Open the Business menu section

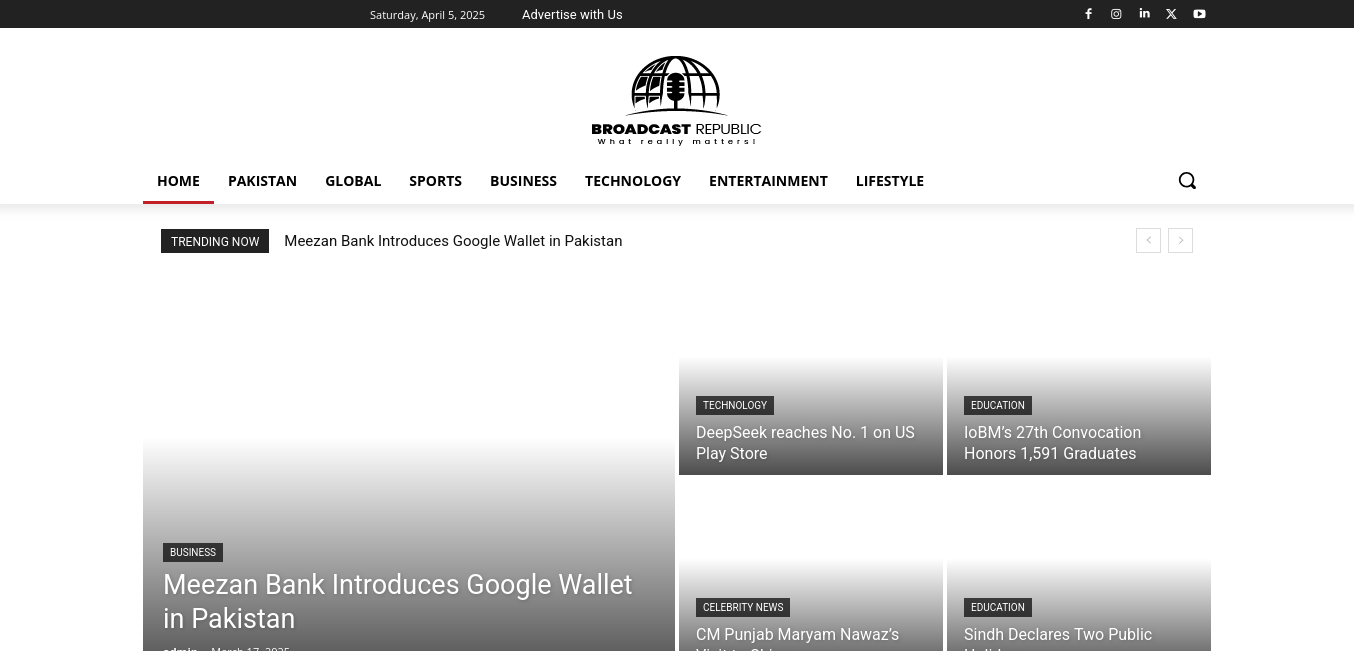[x=523, y=181]
